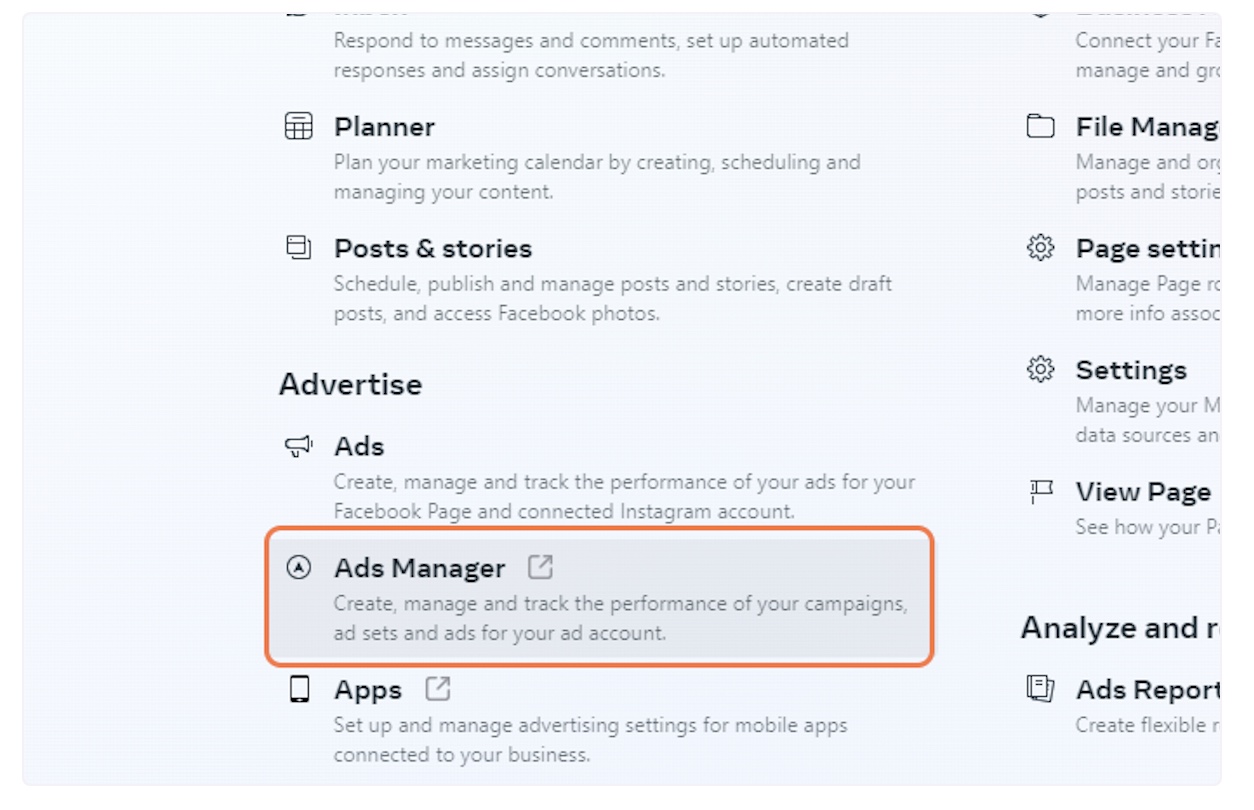1254x810 pixels.
Task: Select Posts & stories menu entry
Action: [x=433, y=248]
